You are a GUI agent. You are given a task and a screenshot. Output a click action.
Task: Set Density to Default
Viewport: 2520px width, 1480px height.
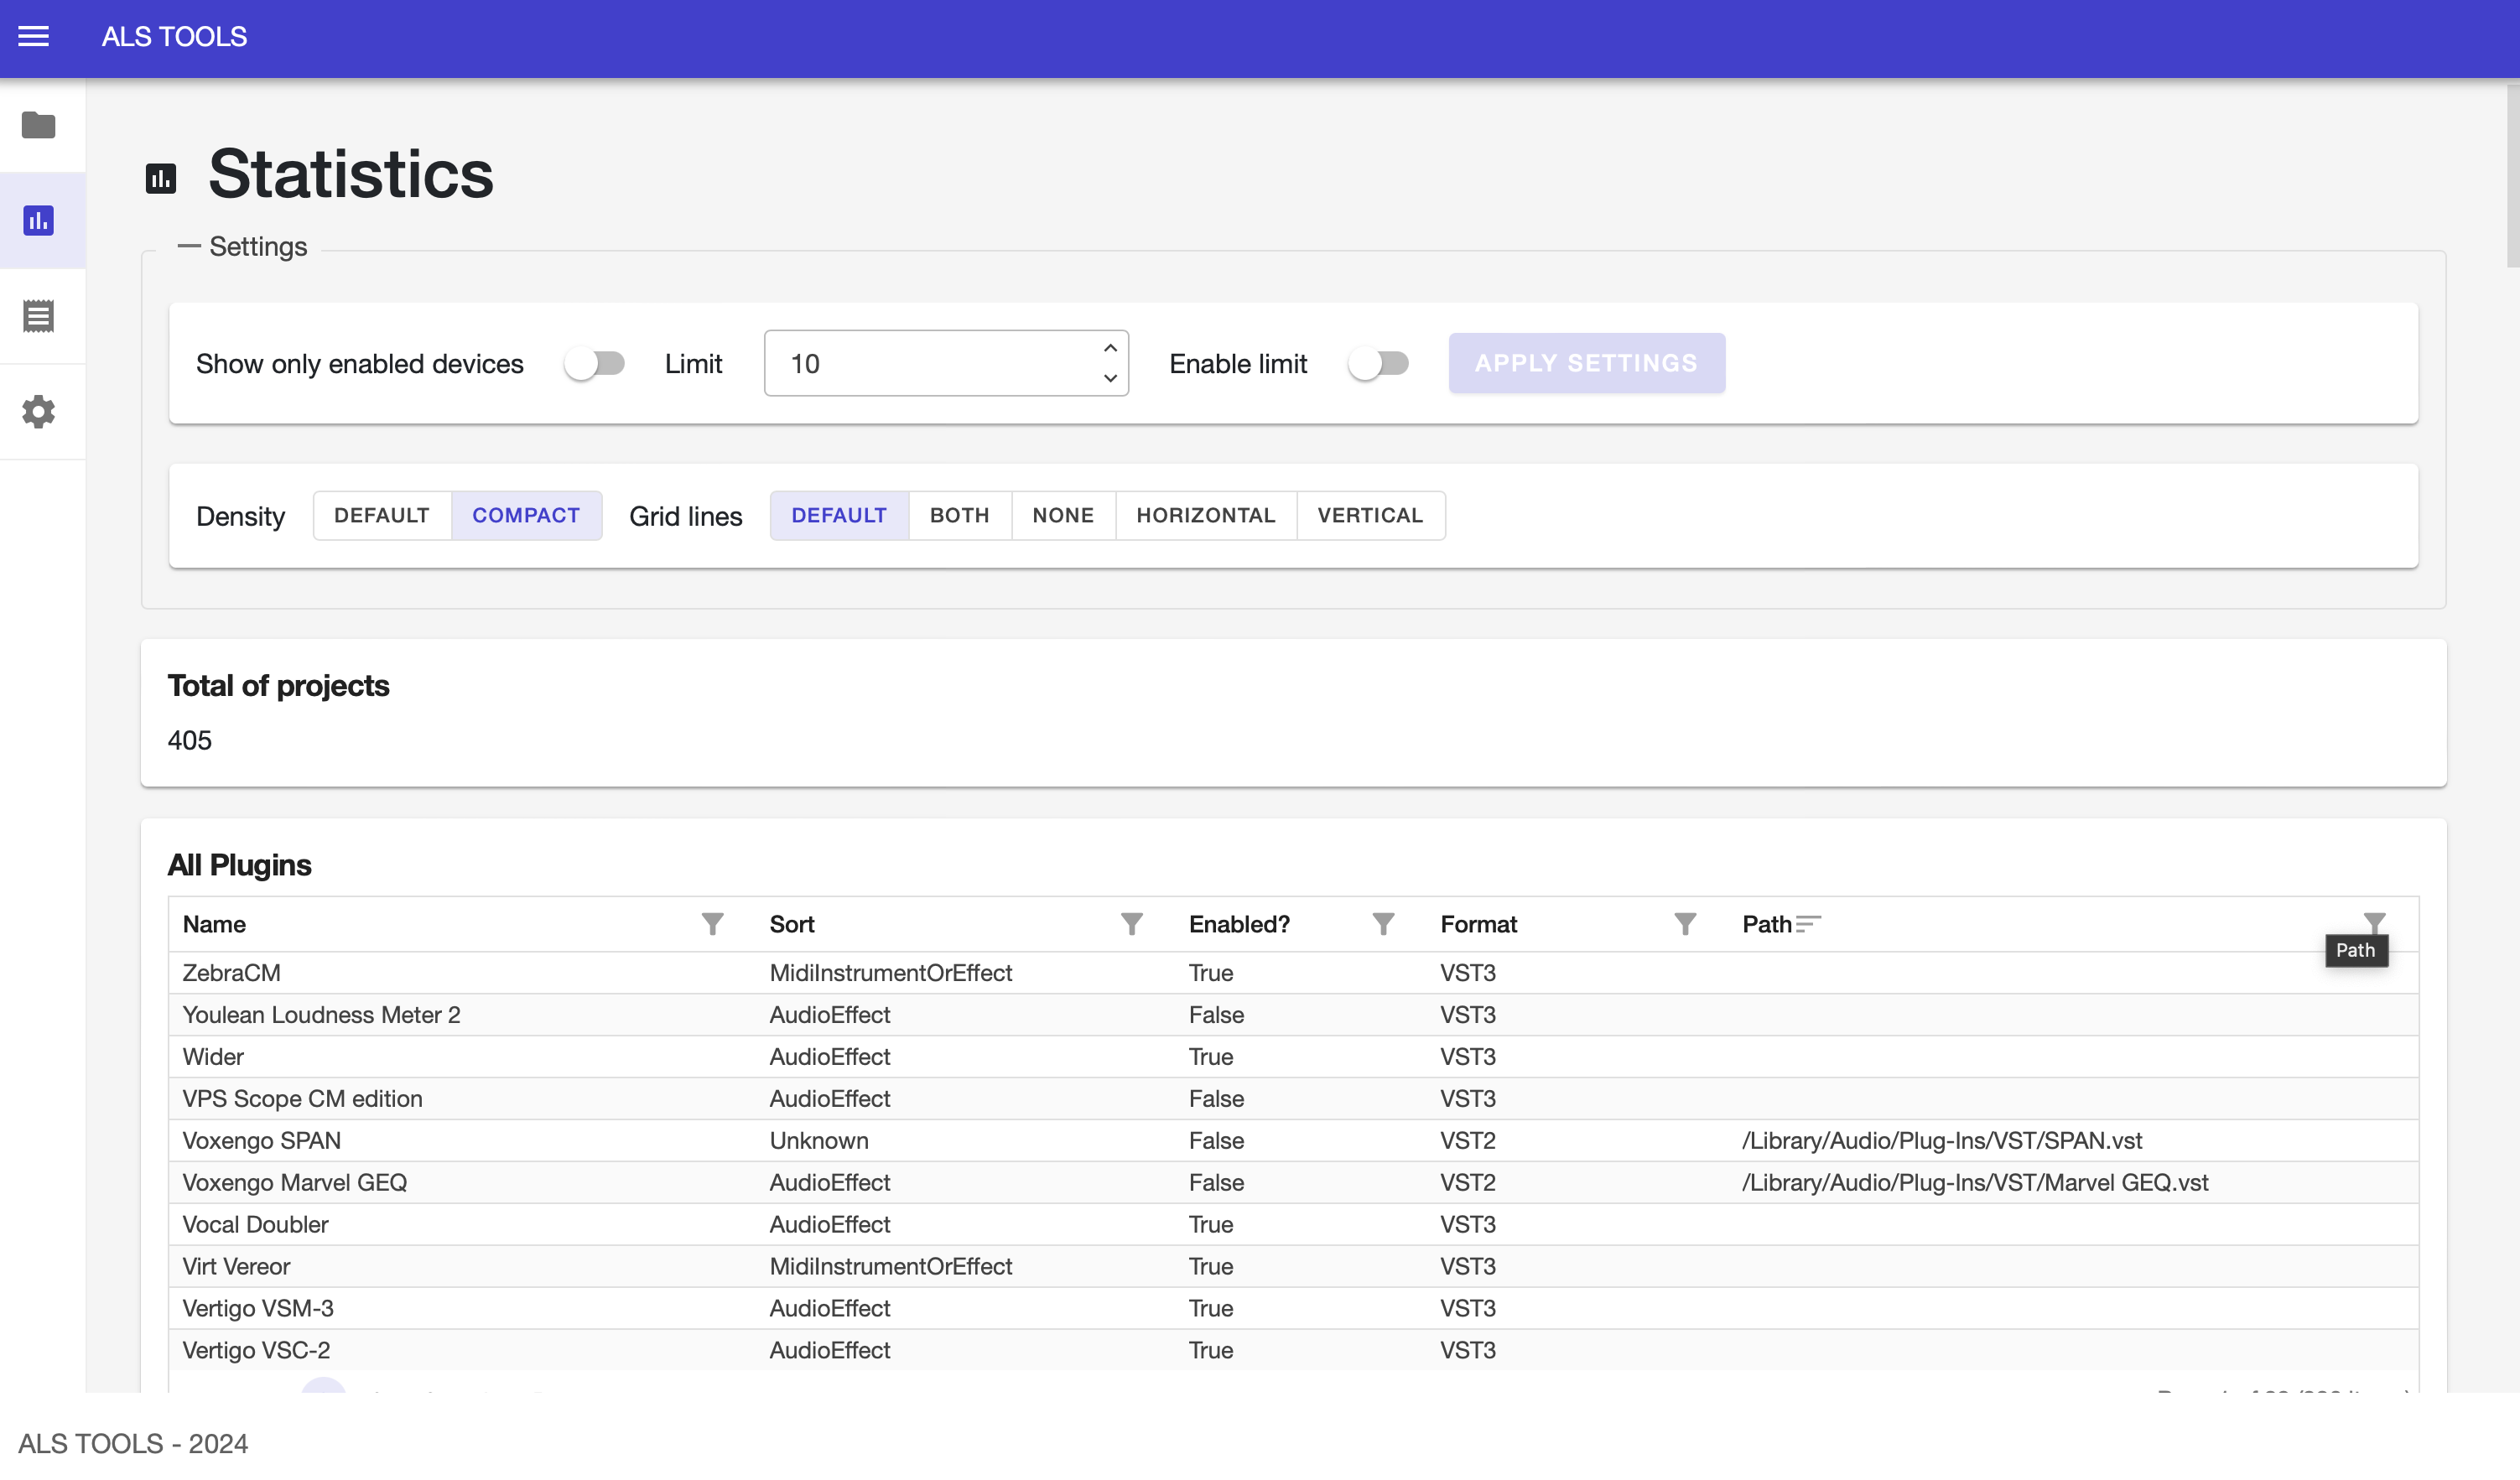[382, 515]
